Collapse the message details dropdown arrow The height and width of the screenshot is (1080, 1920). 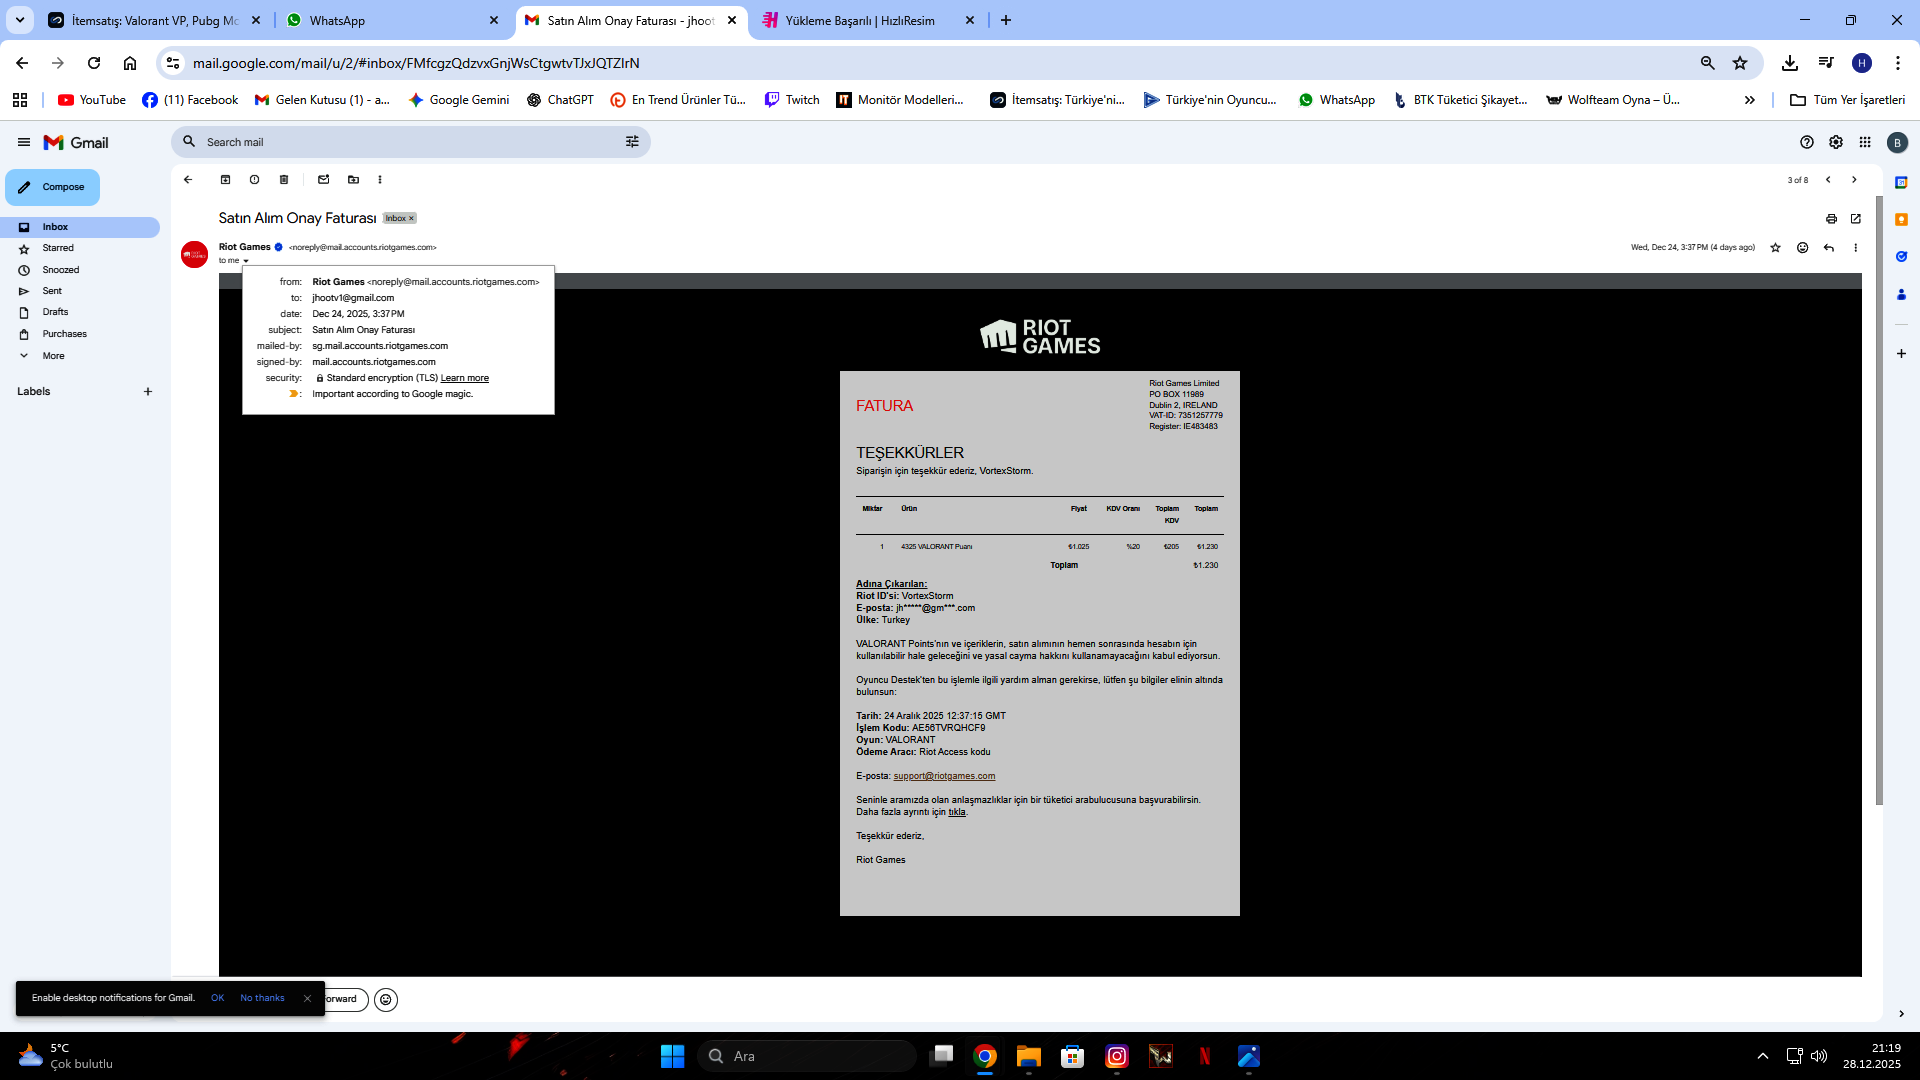pos(246,261)
